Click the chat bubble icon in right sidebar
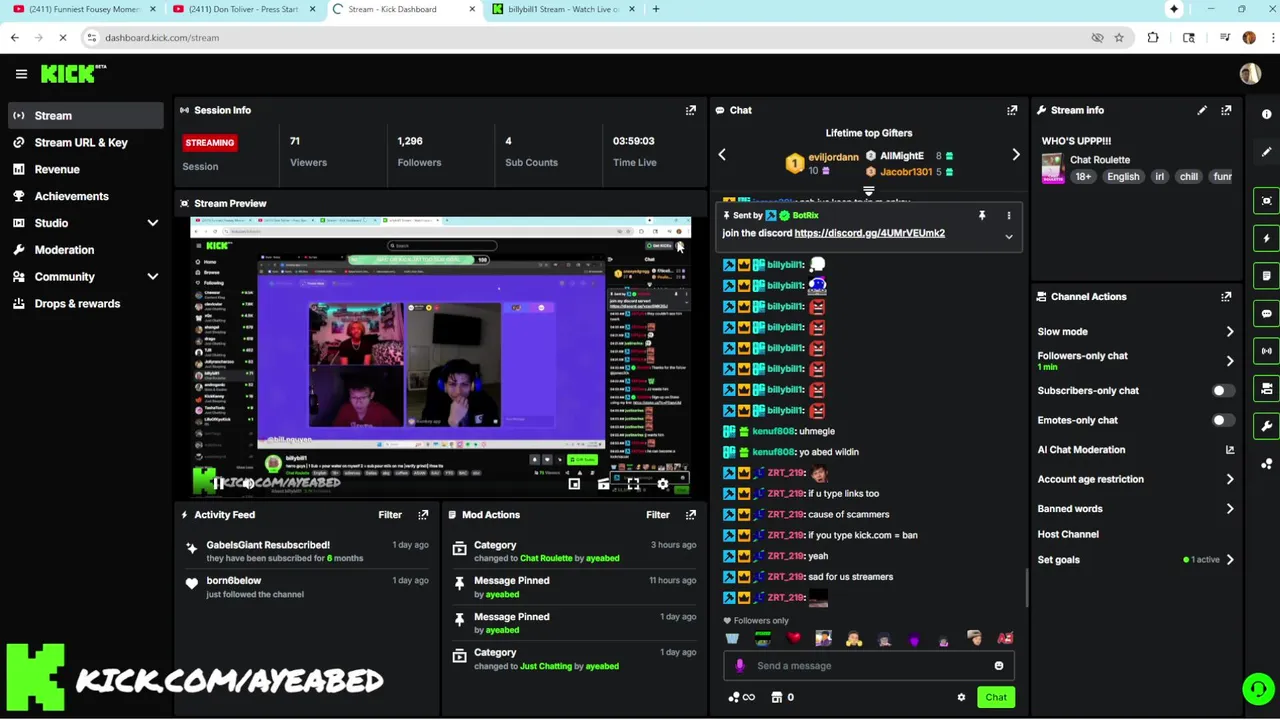 pyautogui.click(x=1267, y=314)
